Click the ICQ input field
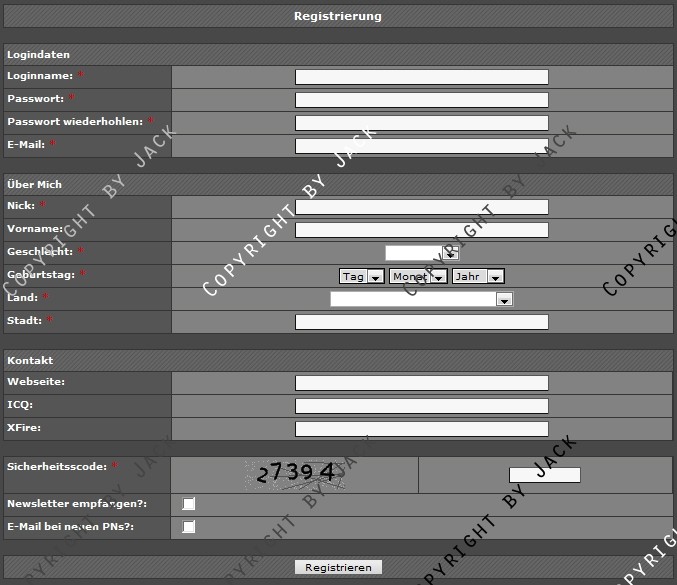 point(422,406)
